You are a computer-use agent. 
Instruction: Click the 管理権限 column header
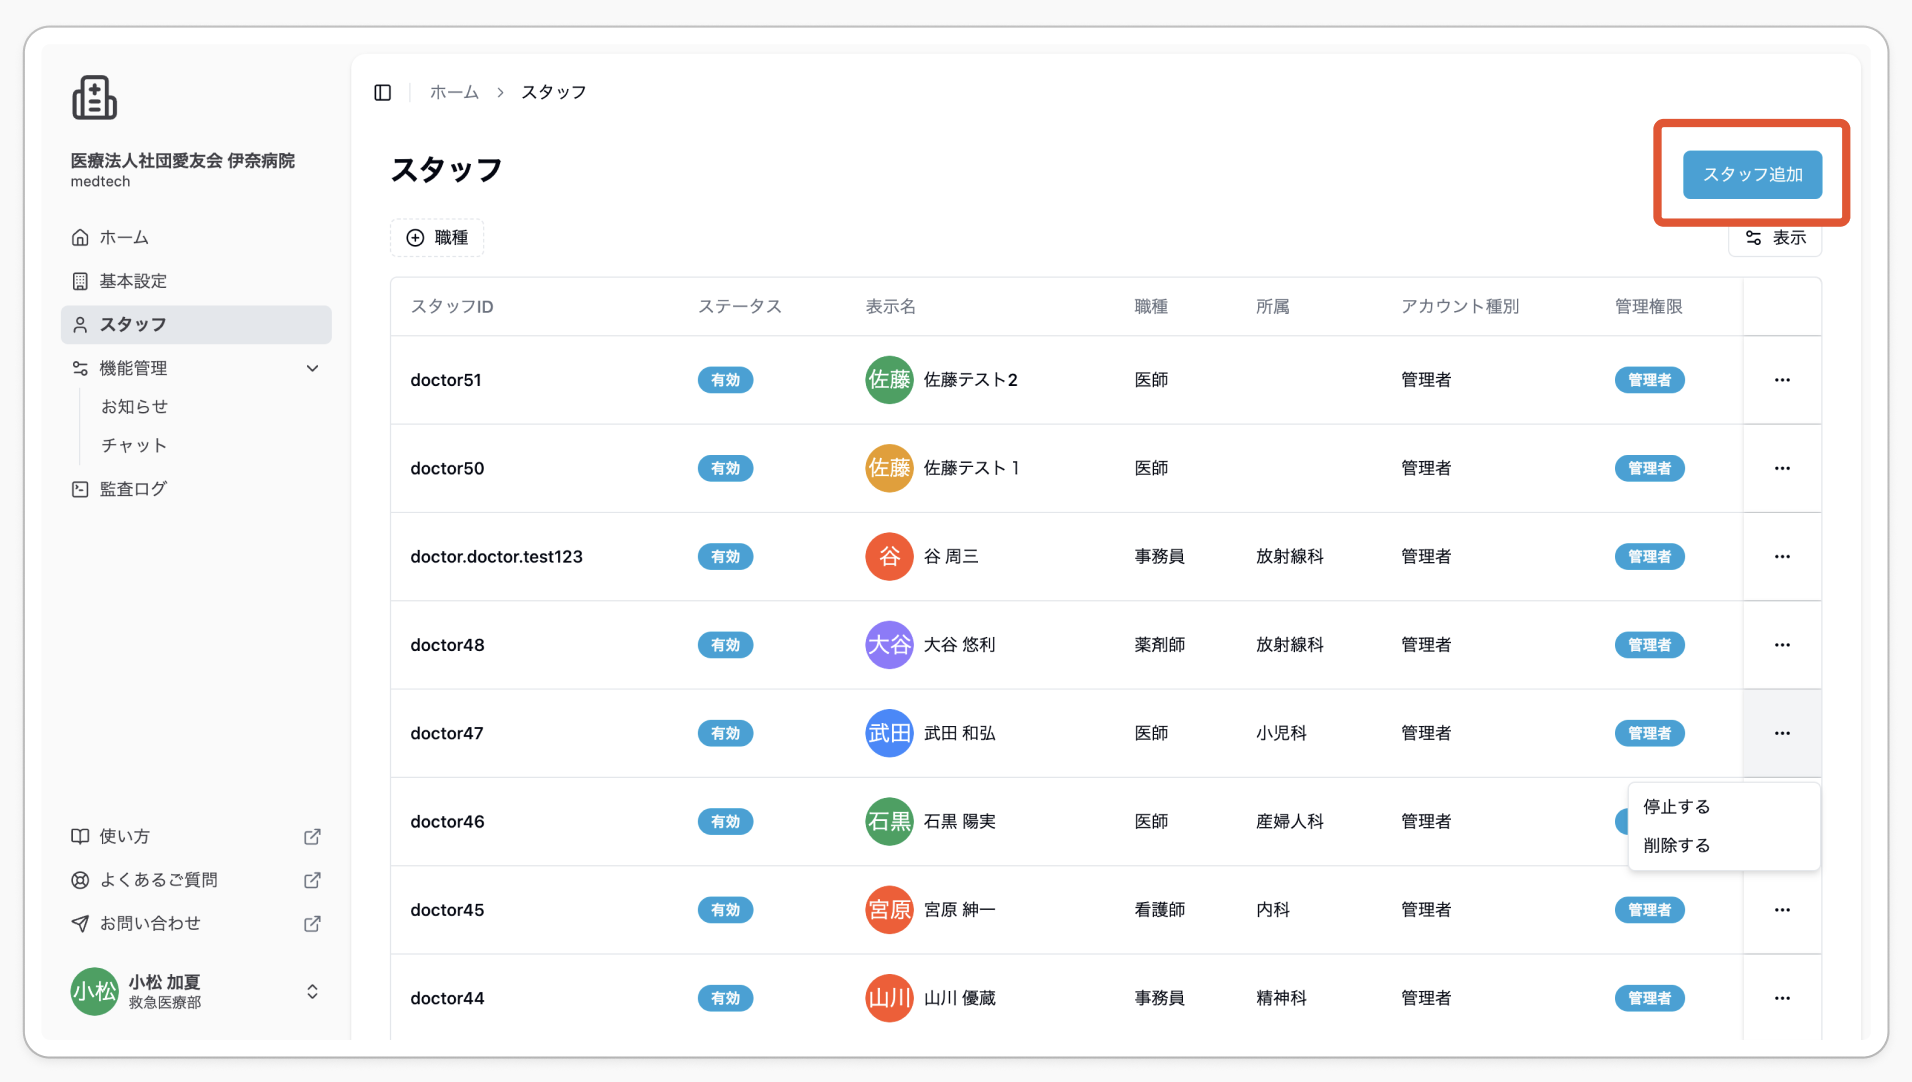tap(1649, 306)
